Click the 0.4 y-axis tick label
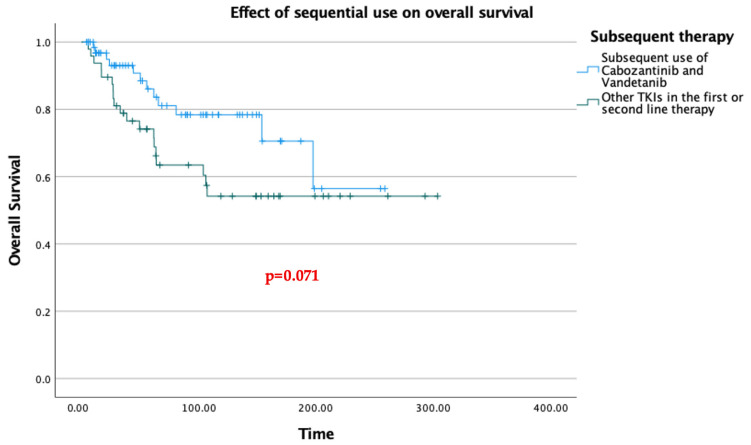 point(43,245)
